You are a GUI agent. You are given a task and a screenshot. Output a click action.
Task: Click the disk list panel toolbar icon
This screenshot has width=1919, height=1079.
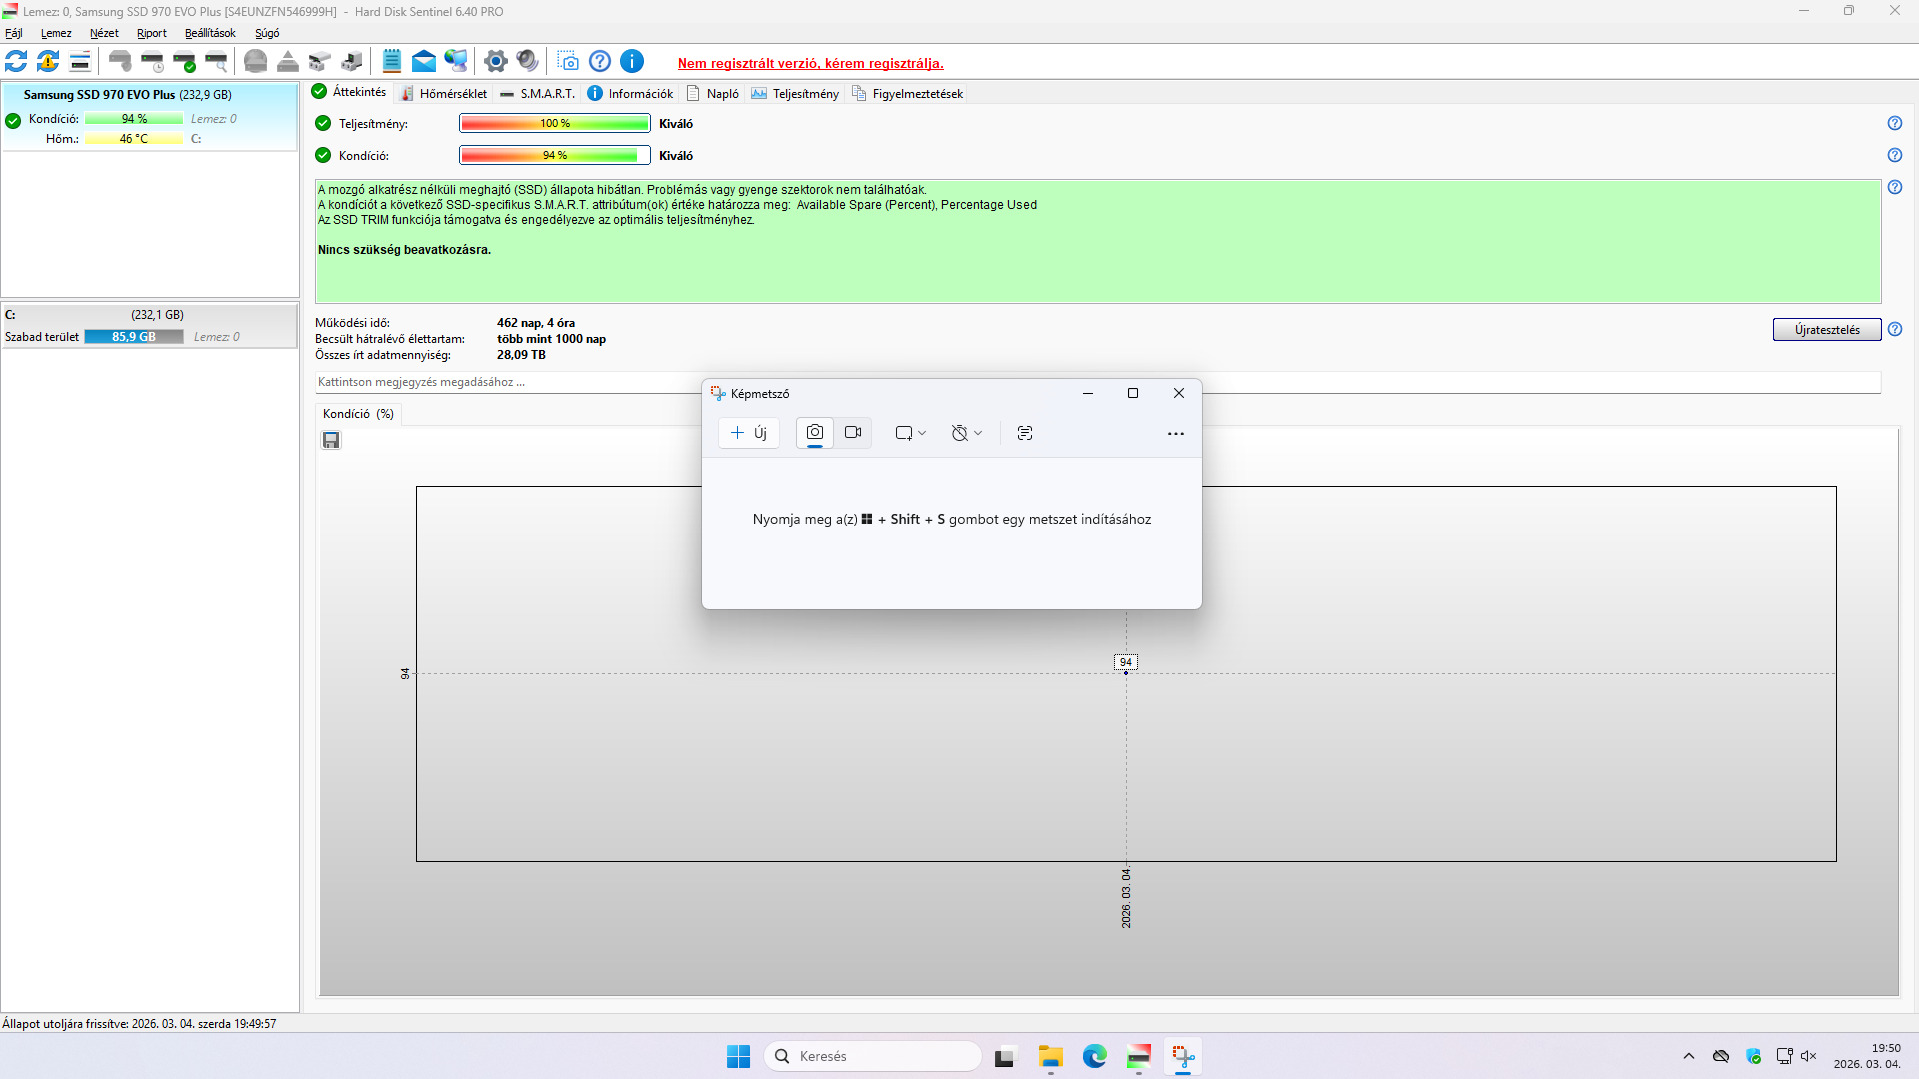(80, 62)
